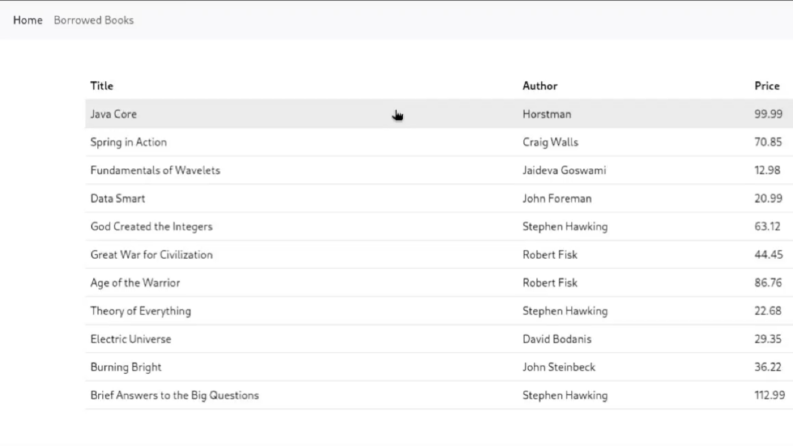Viewport: 793px width, 446px height.
Task: Click Stephen Hawking in God Created row
Action: (565, 227)
